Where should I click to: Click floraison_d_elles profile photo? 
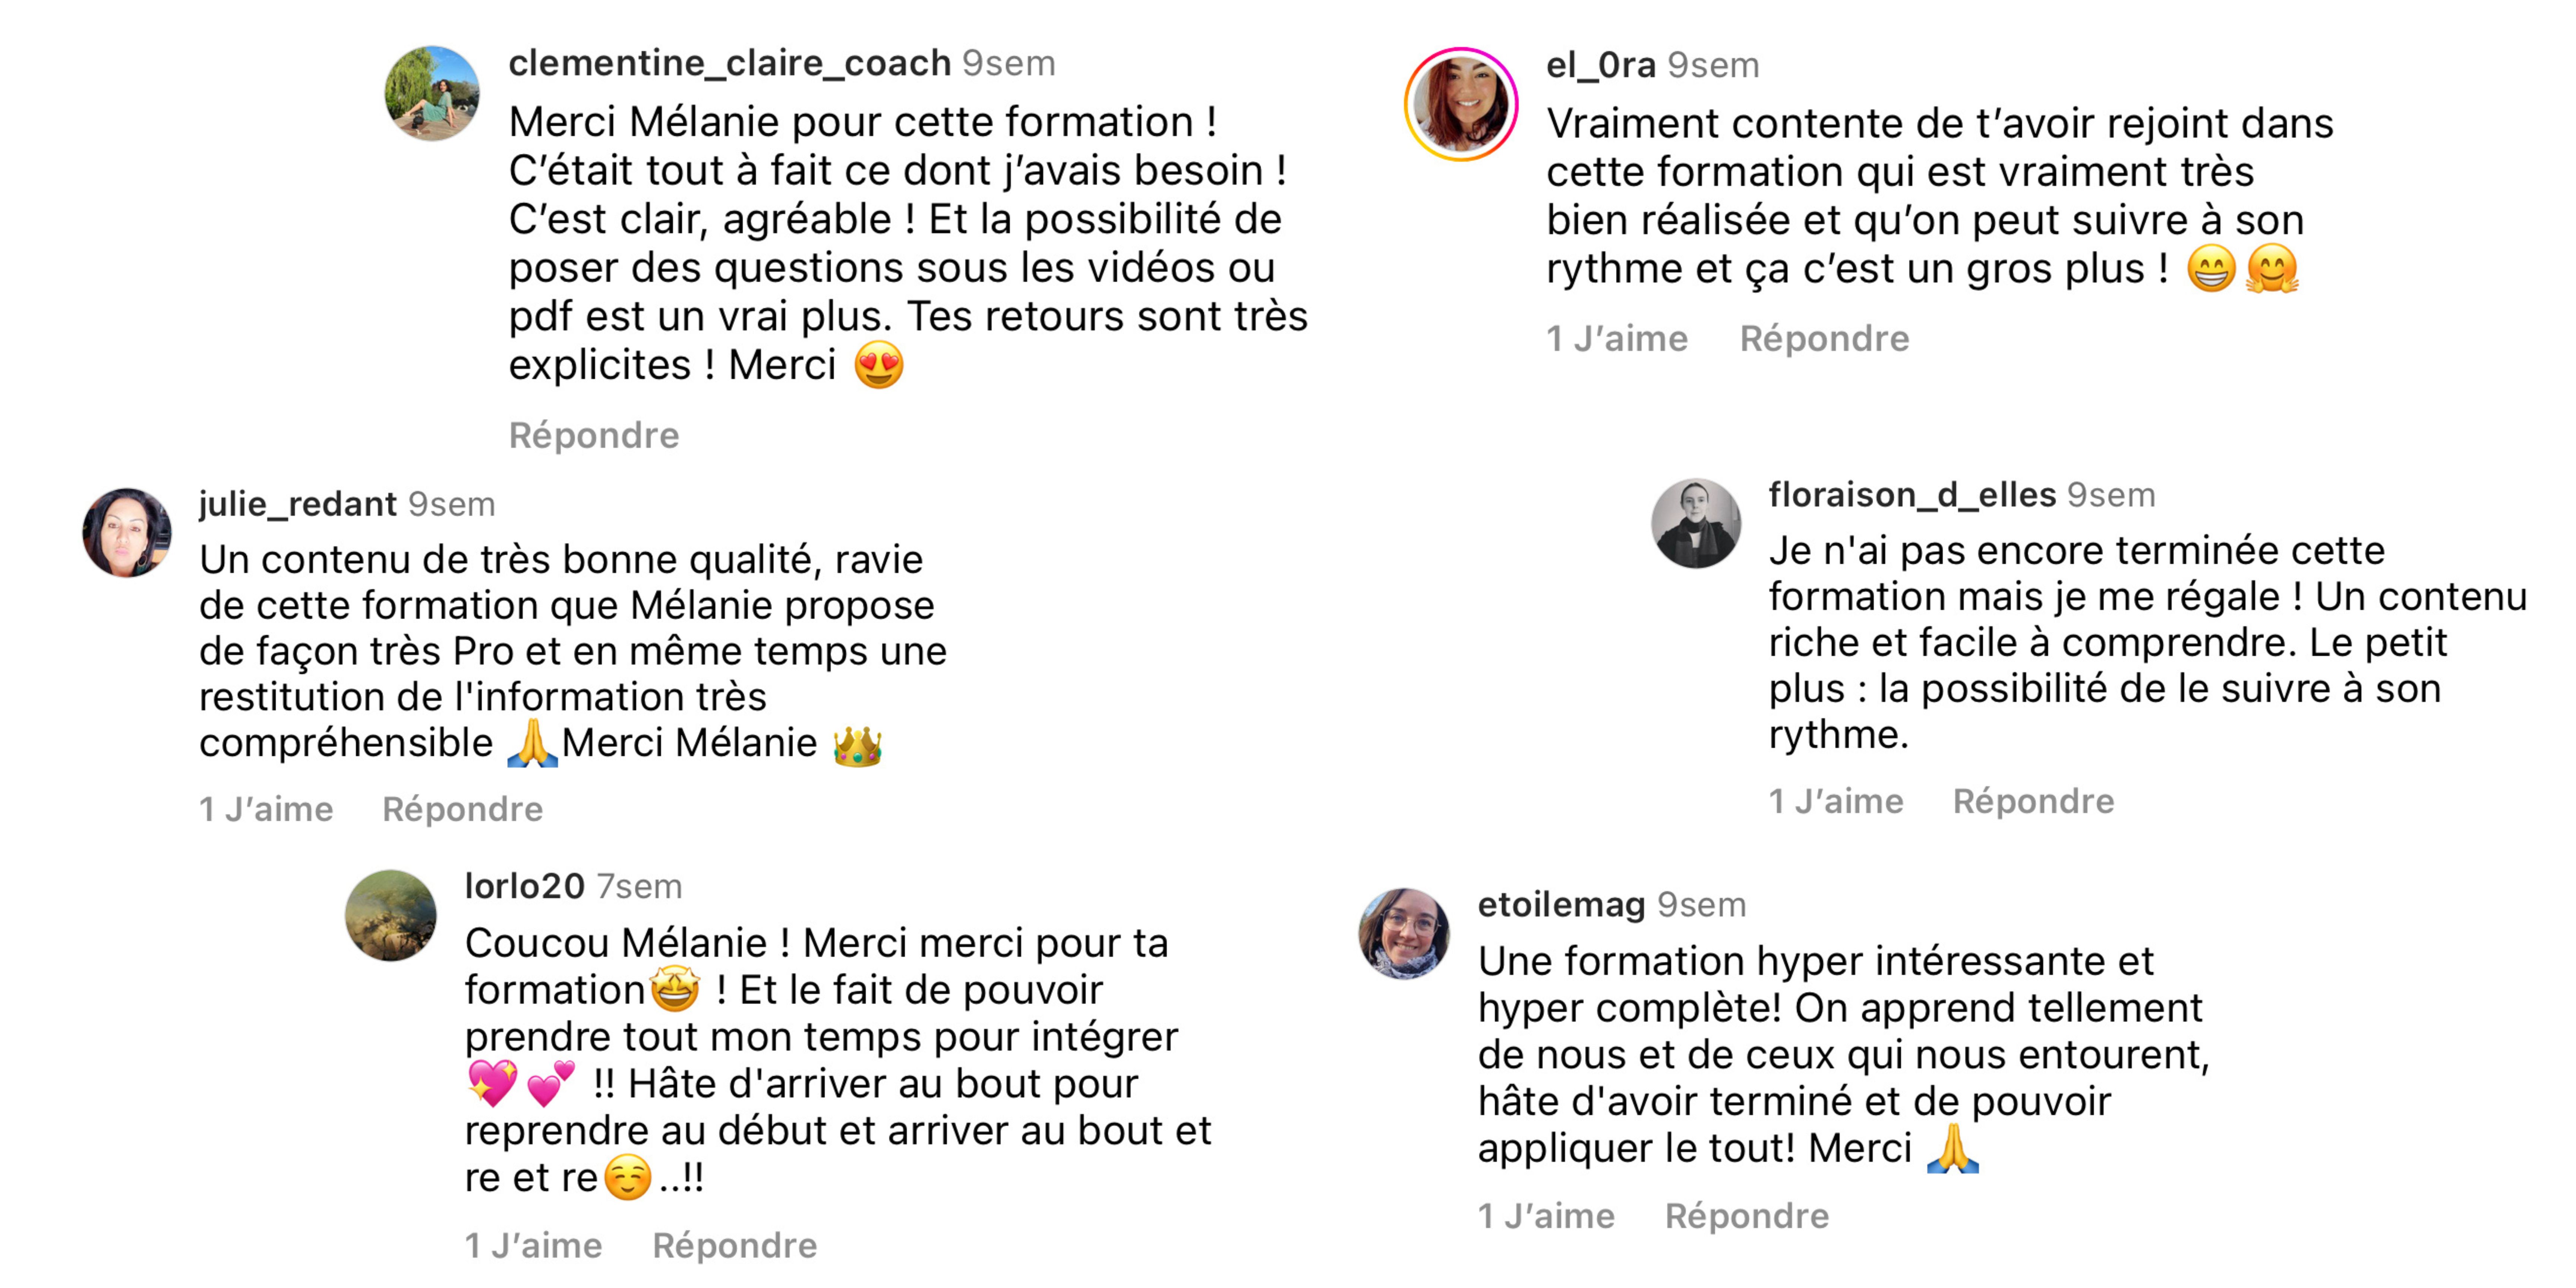1696,523
